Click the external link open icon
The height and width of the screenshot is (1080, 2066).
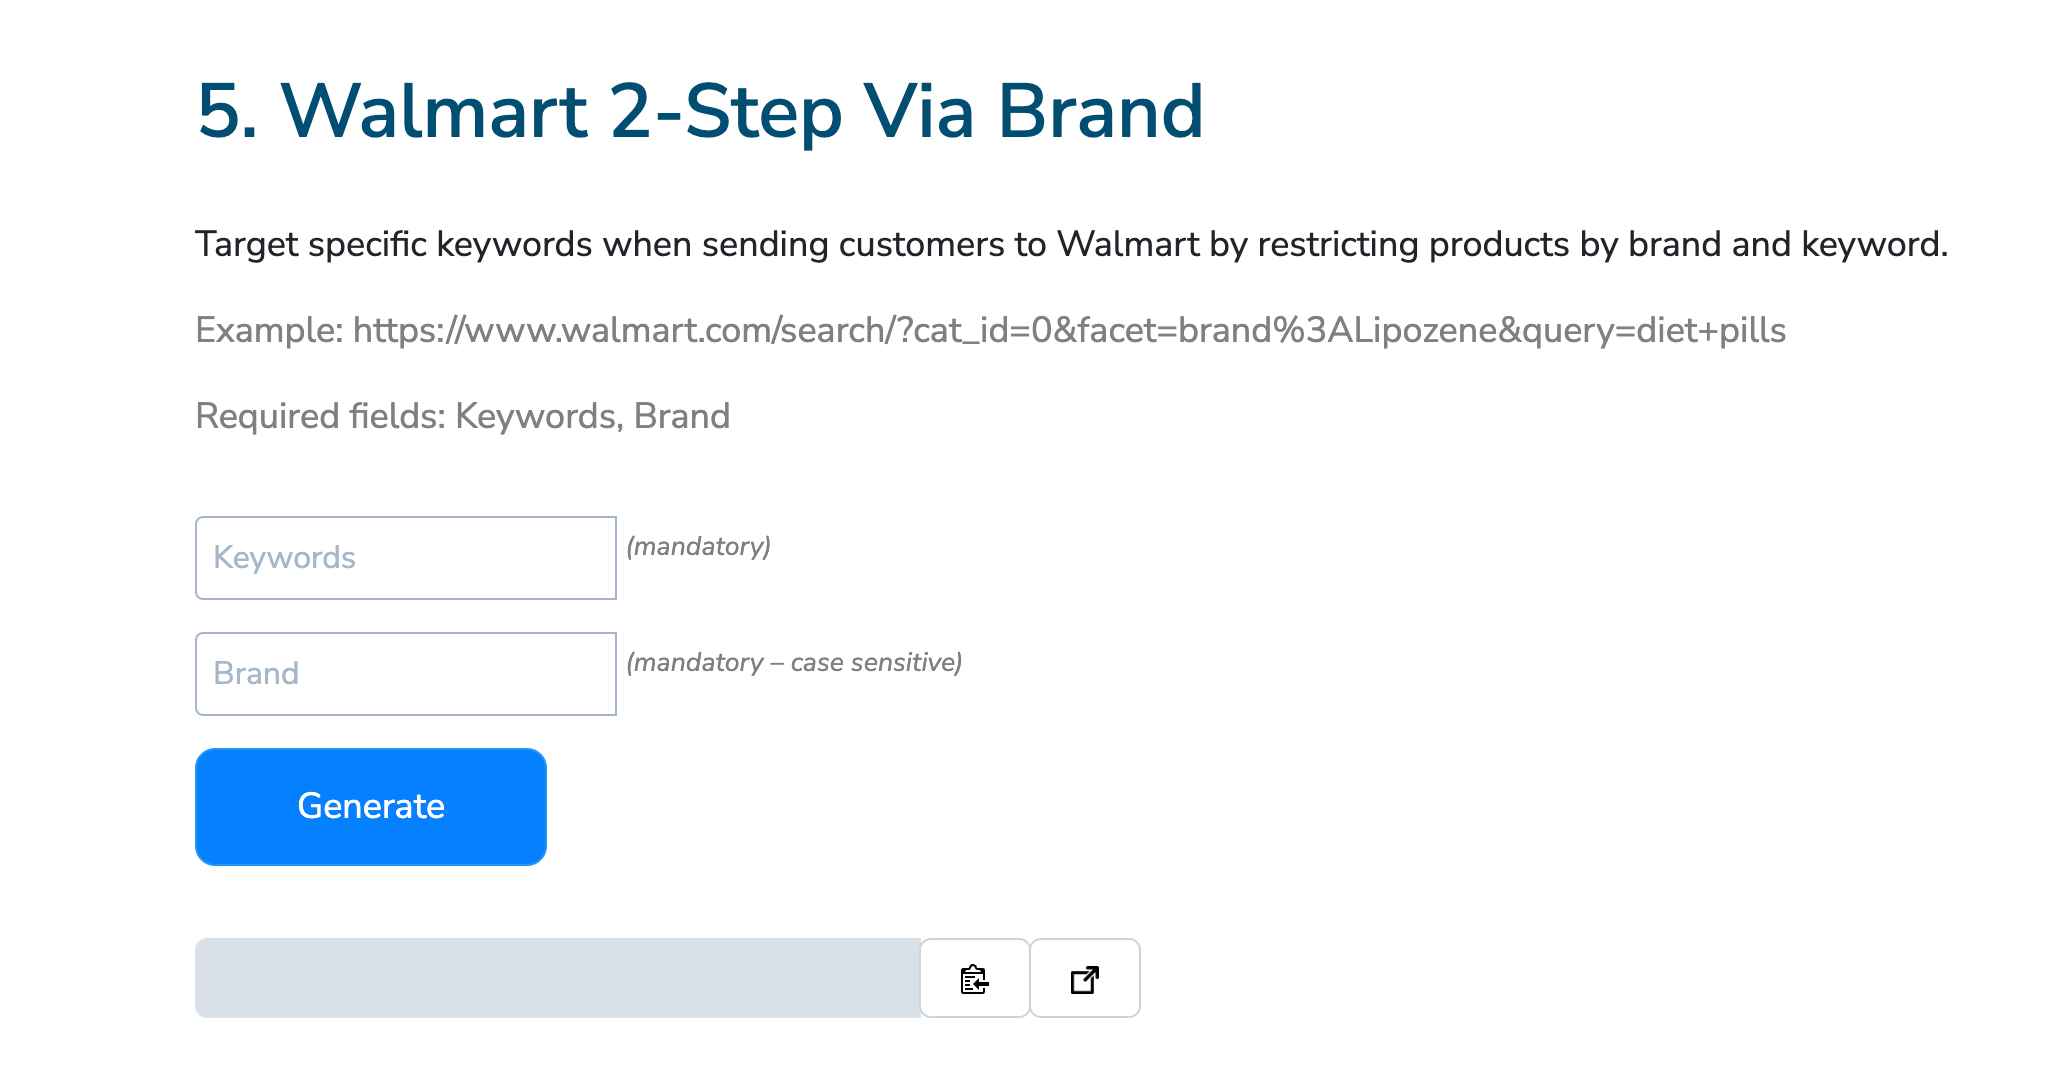(x=1084, y=977)
